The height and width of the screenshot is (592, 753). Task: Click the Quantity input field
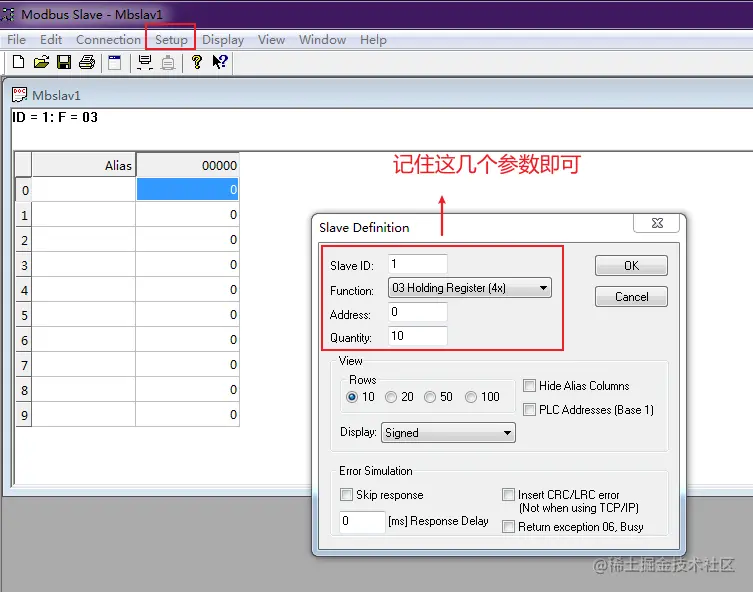tap(417, 336)
